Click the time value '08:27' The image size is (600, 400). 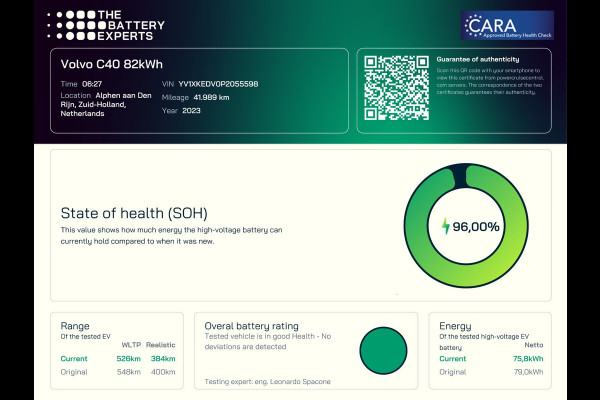(92, 84)
